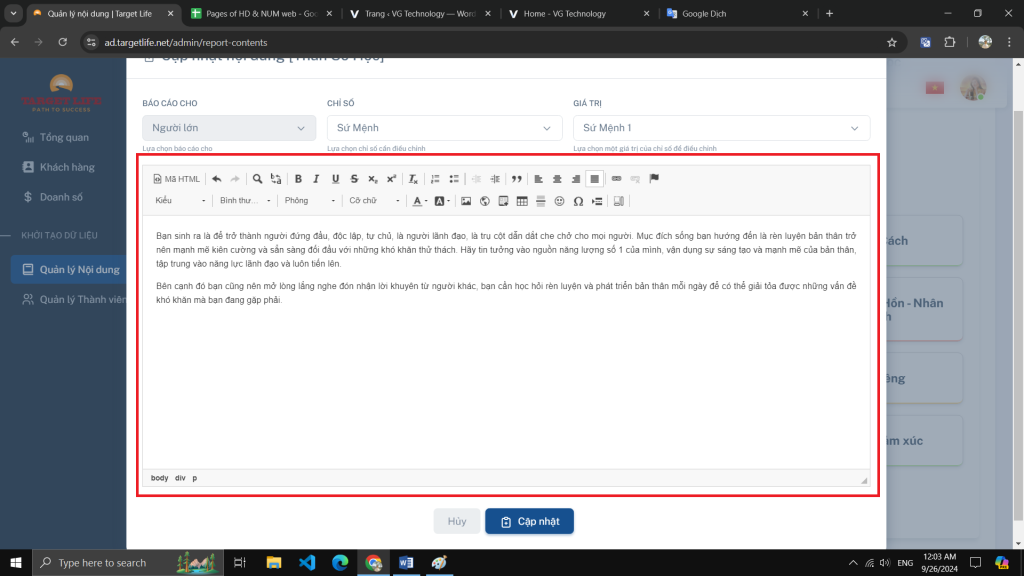Select Quản lý Nội dung menu item
1024x576 pixels.
[69, 270]
